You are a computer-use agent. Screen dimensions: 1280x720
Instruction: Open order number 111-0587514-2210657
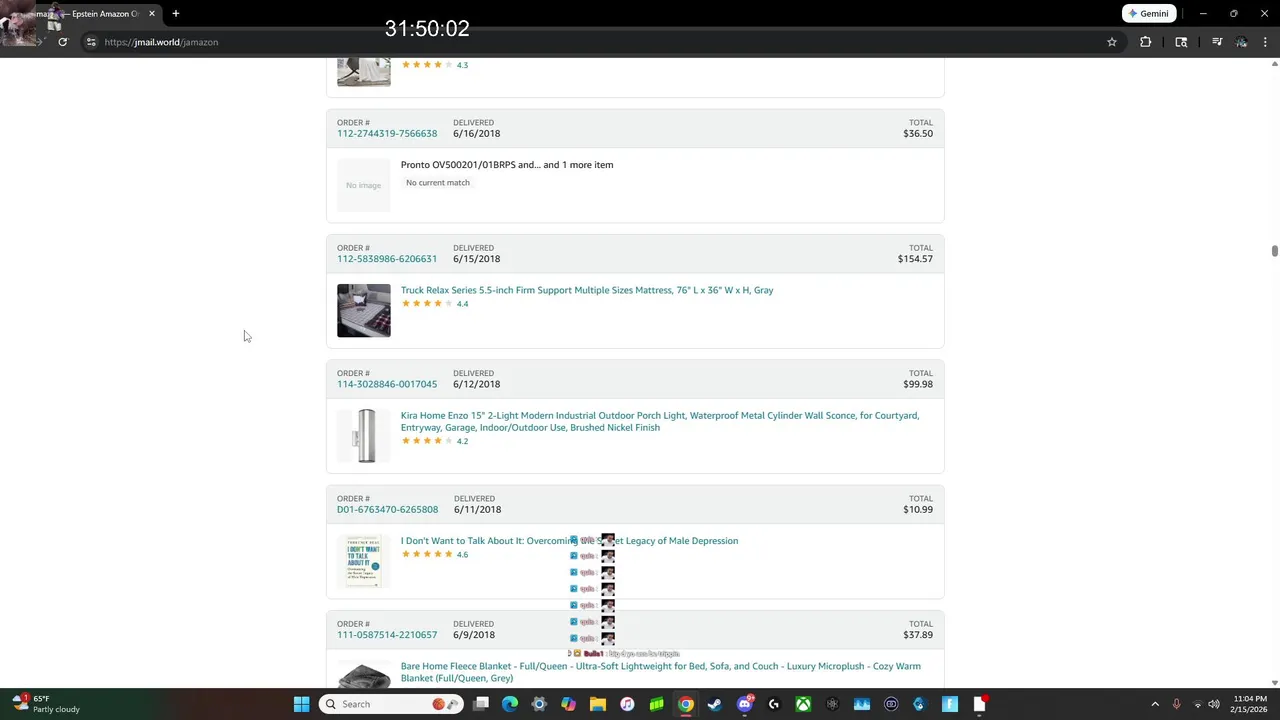click(387, 635)
